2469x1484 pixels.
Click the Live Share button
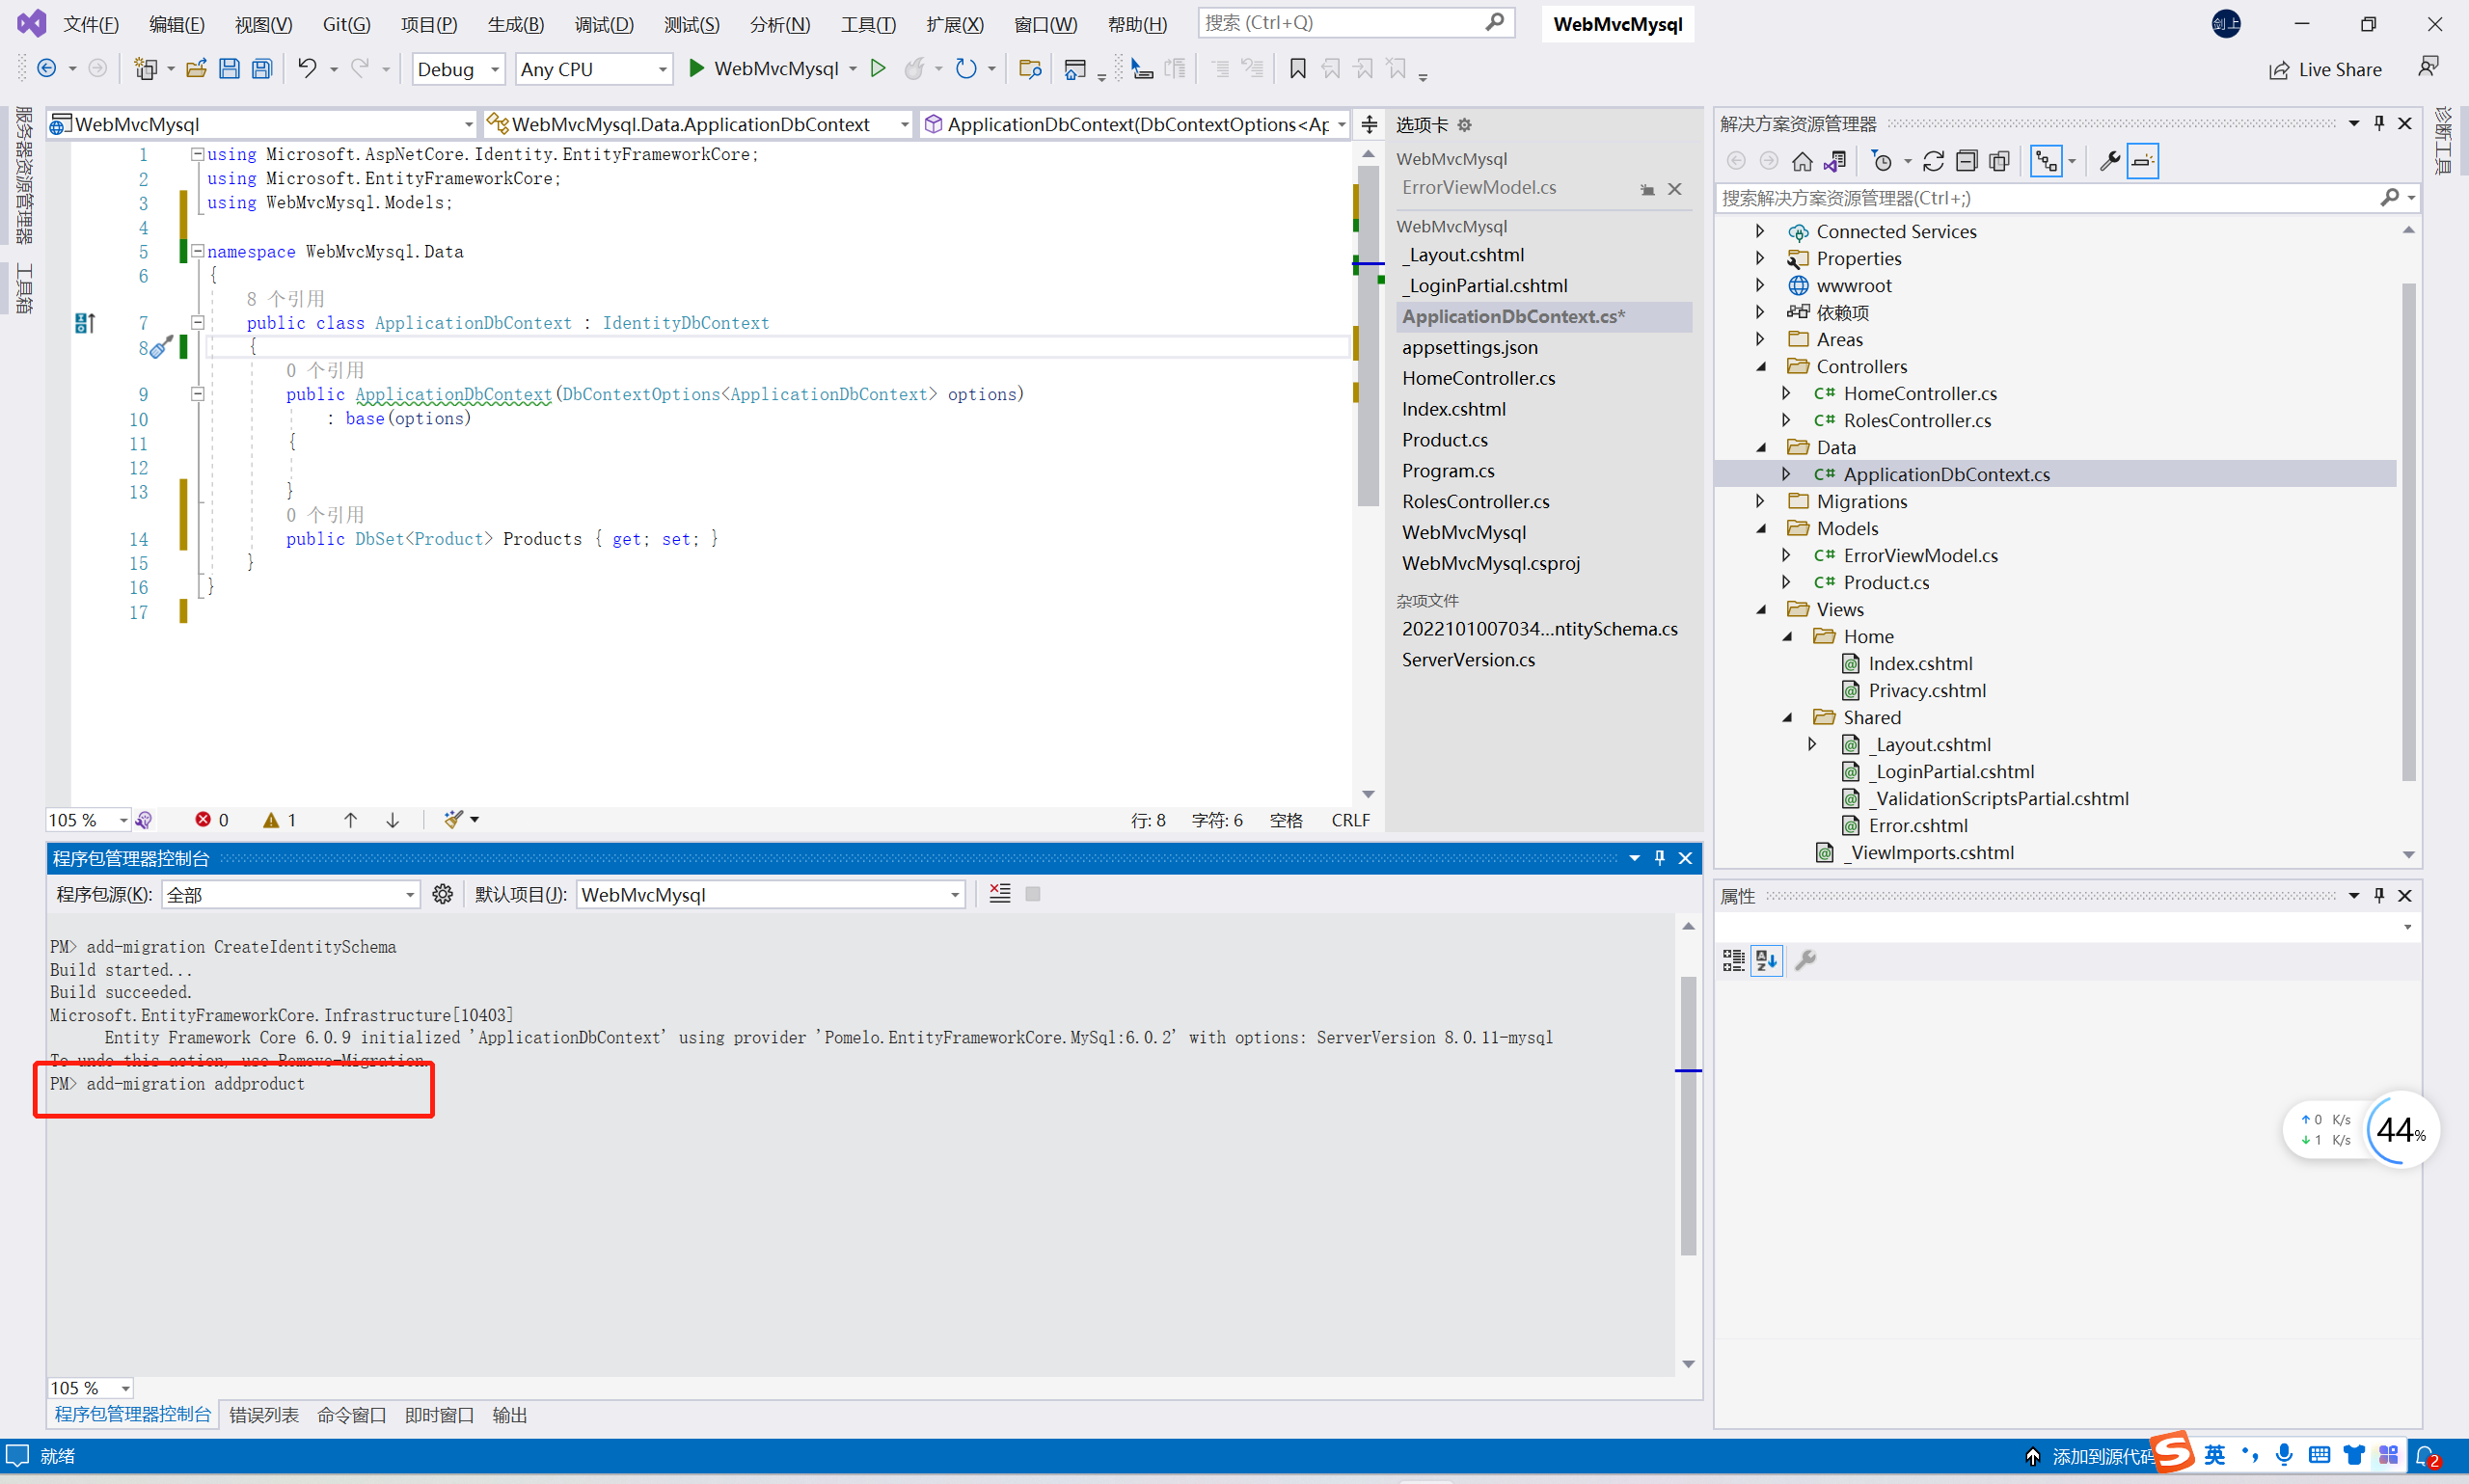[2325, 69]
